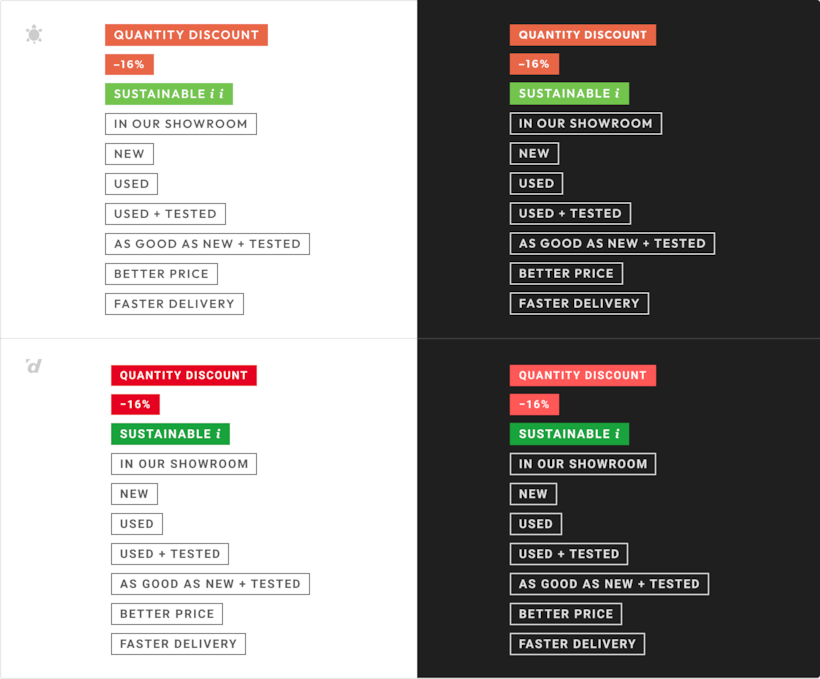Click info icon in the dark-green Sustainable tag on white

(x=219, y=434)
